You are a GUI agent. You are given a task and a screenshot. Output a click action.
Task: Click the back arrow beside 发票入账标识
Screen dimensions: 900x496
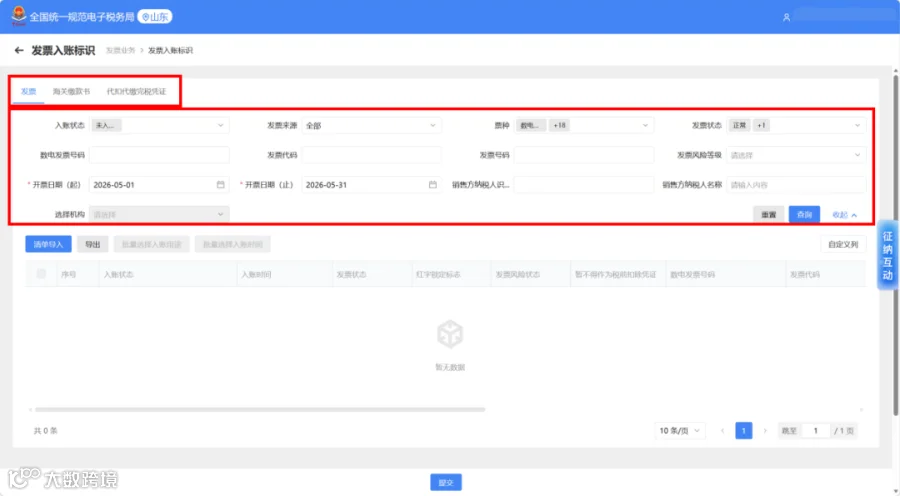19,51
